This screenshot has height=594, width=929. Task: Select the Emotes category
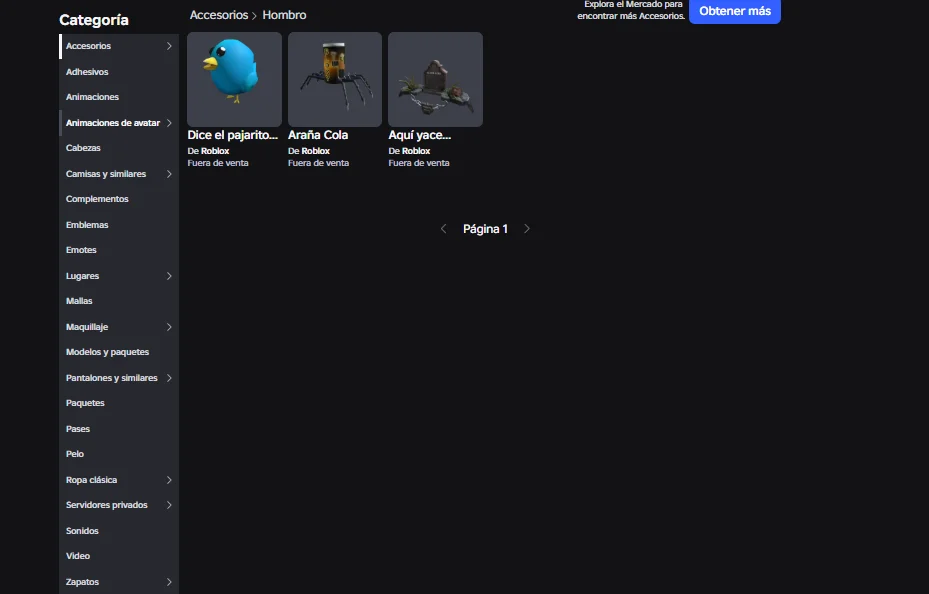pos(81,250)
